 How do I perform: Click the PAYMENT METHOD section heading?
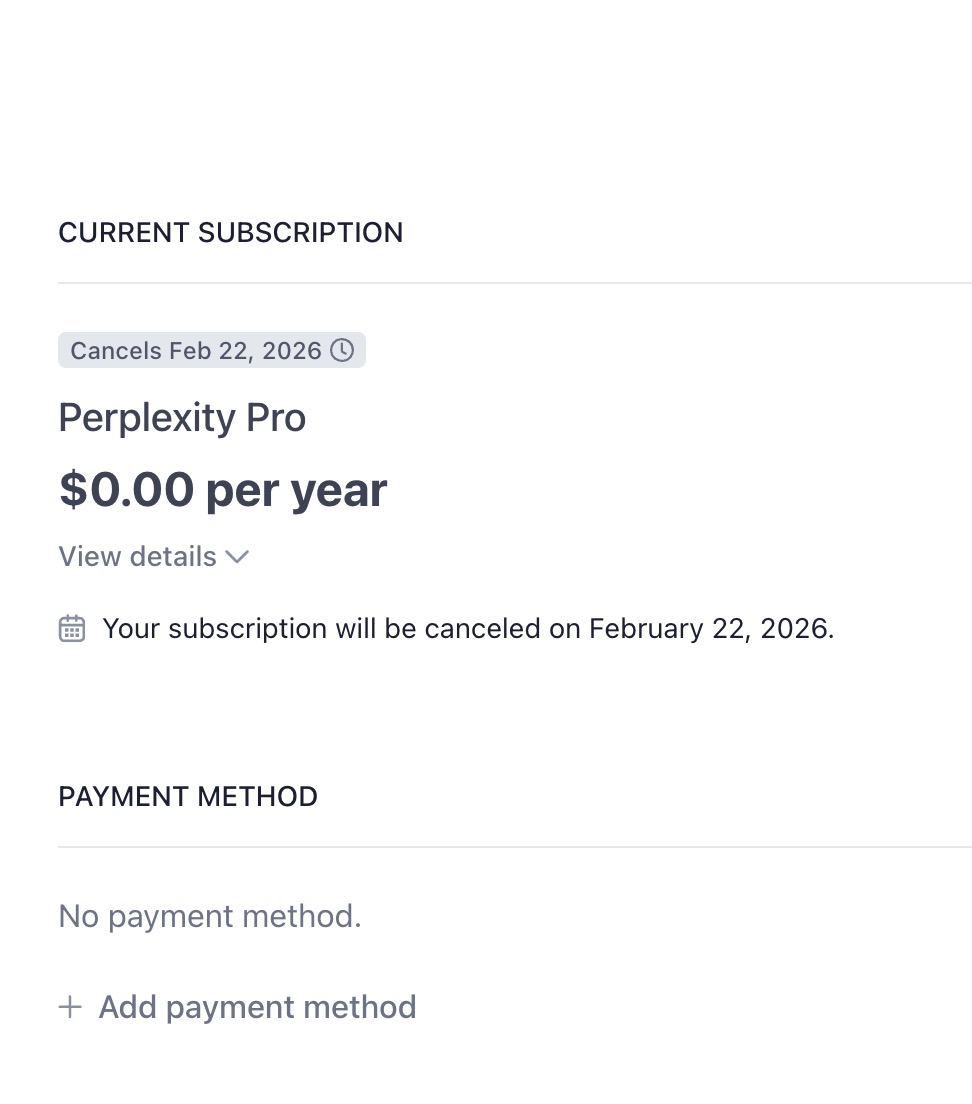(188, 797)
